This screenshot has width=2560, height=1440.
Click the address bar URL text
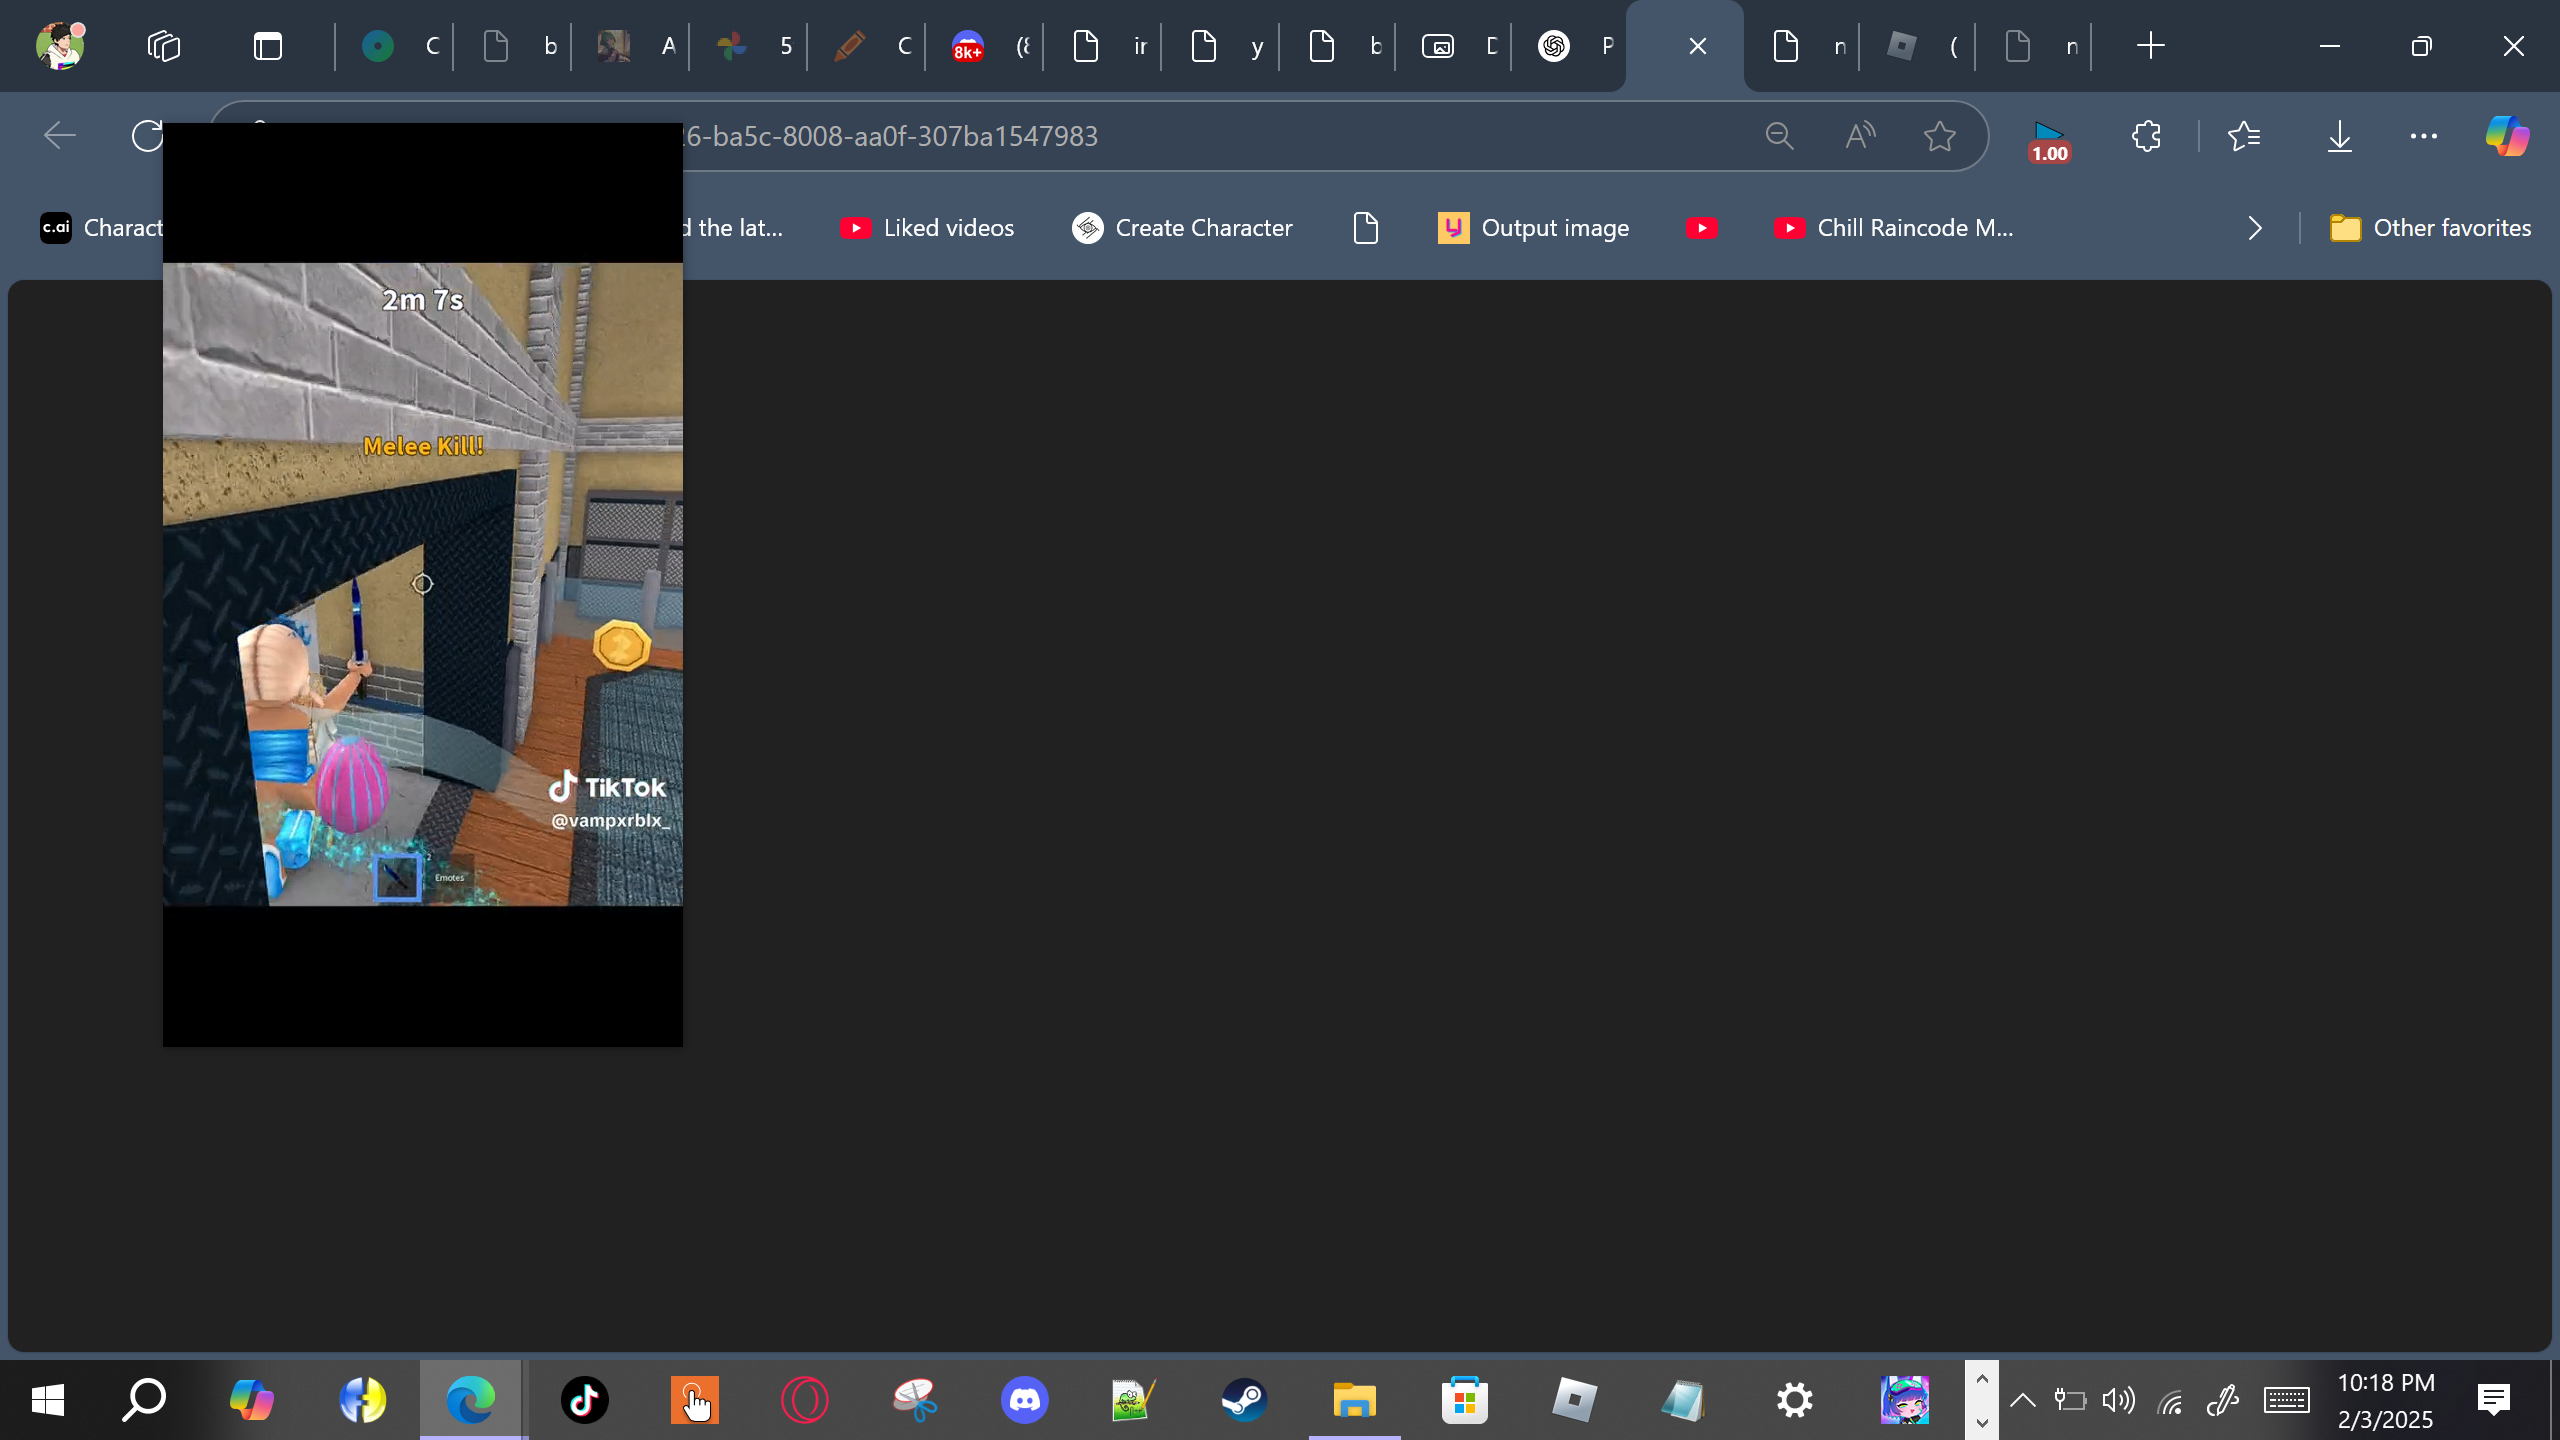coord(891,136)
